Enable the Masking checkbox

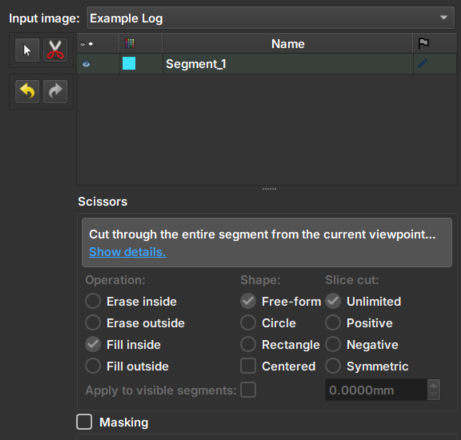[84, 422]
